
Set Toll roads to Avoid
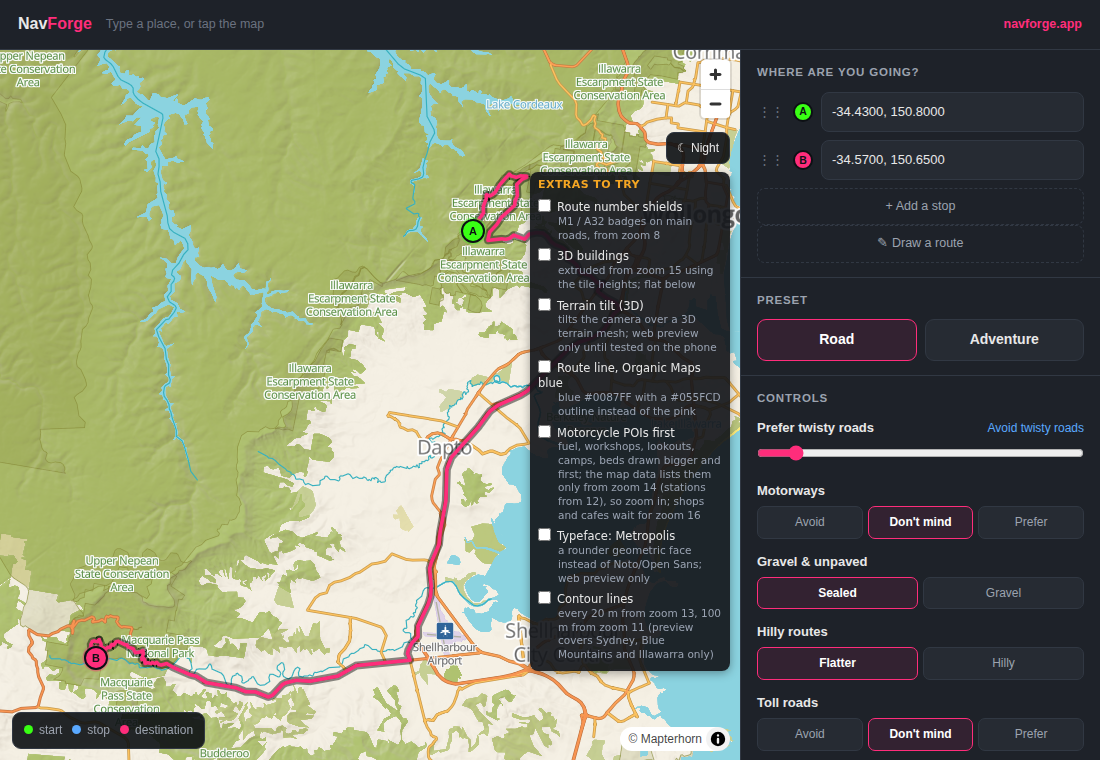[x=810, y=734]
